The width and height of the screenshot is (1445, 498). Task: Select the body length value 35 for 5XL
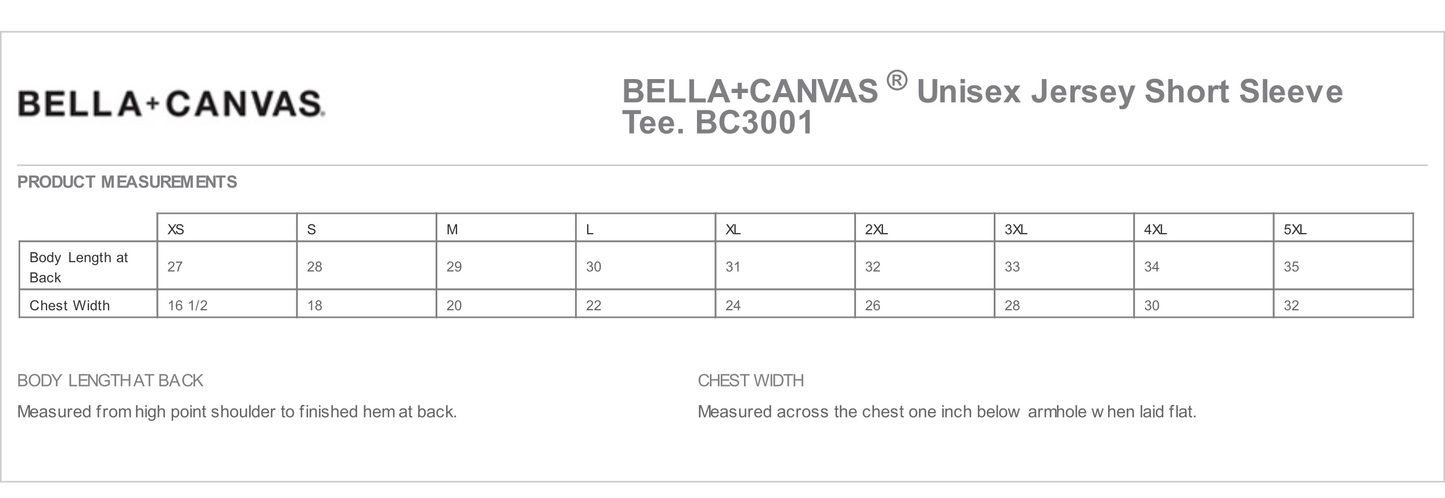[x=1292, y=267]
